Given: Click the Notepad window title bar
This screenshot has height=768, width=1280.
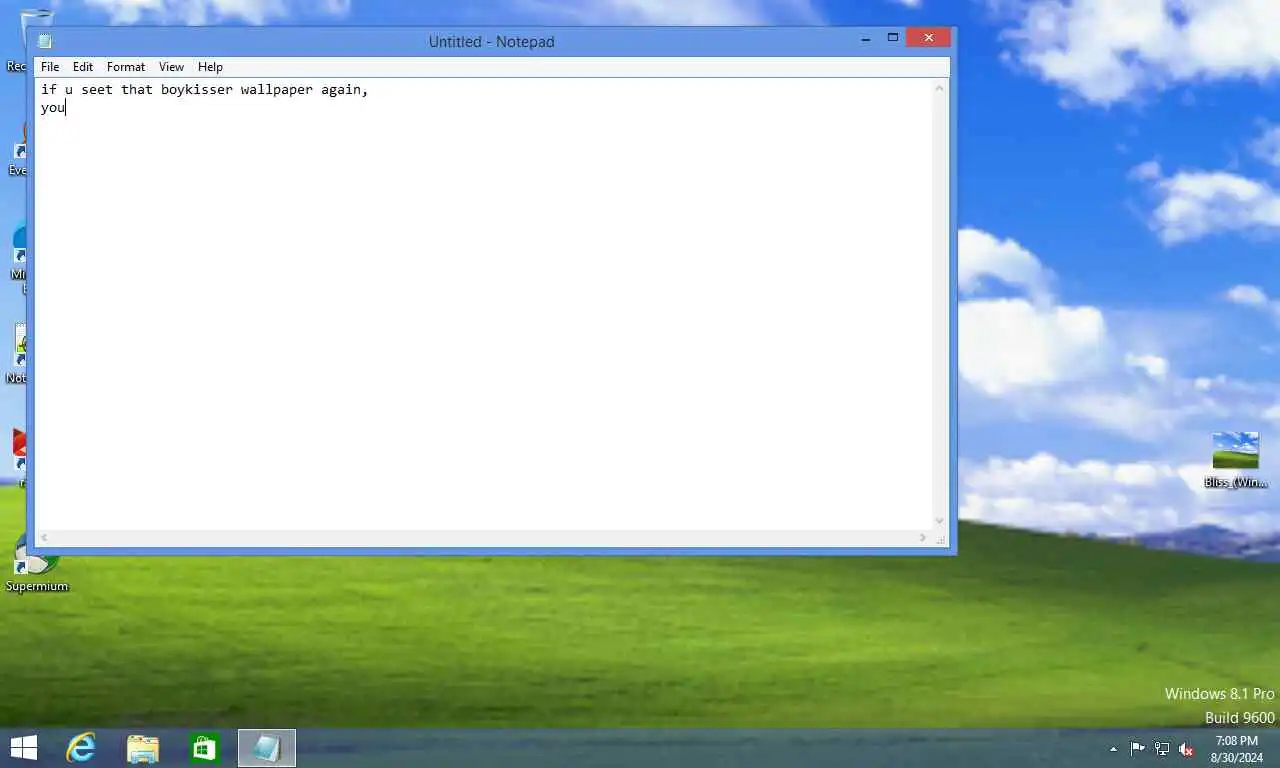Looking at the screenshot, I should tap(491, 41).
